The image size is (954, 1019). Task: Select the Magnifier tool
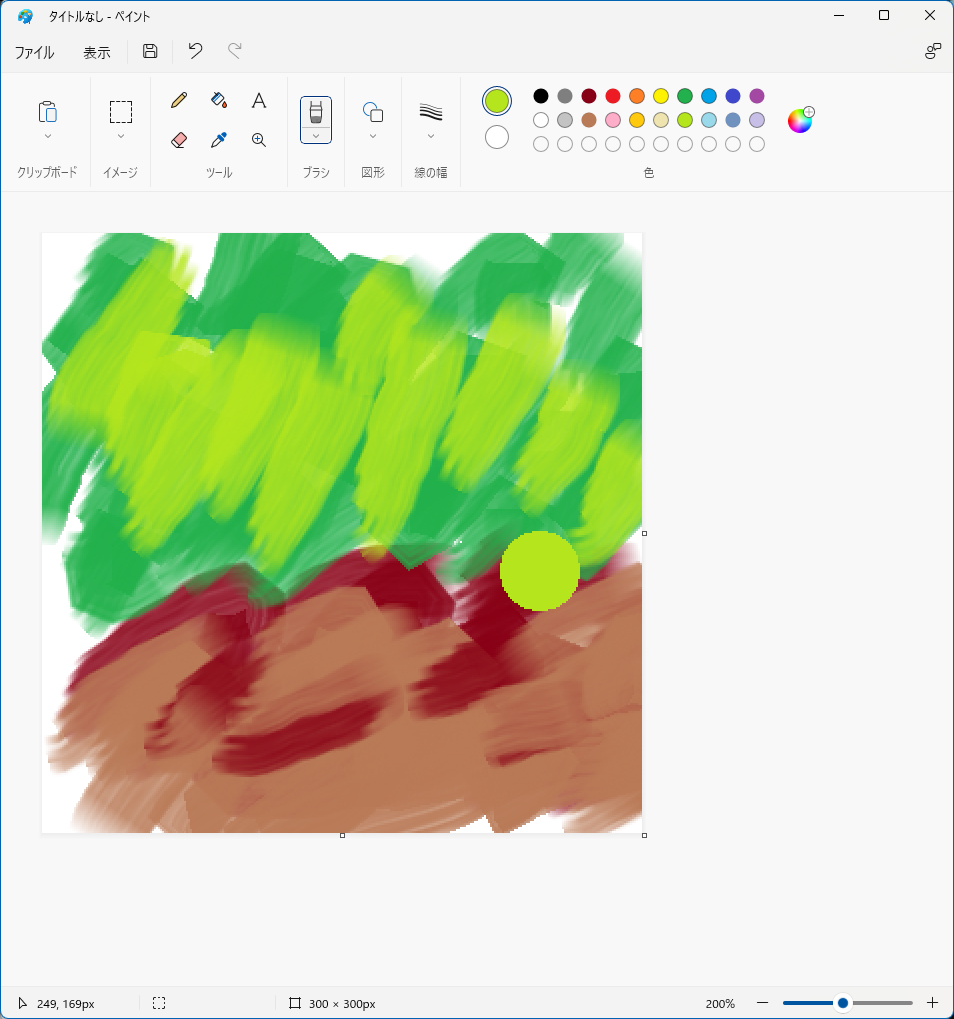click(x=259, y=140)
